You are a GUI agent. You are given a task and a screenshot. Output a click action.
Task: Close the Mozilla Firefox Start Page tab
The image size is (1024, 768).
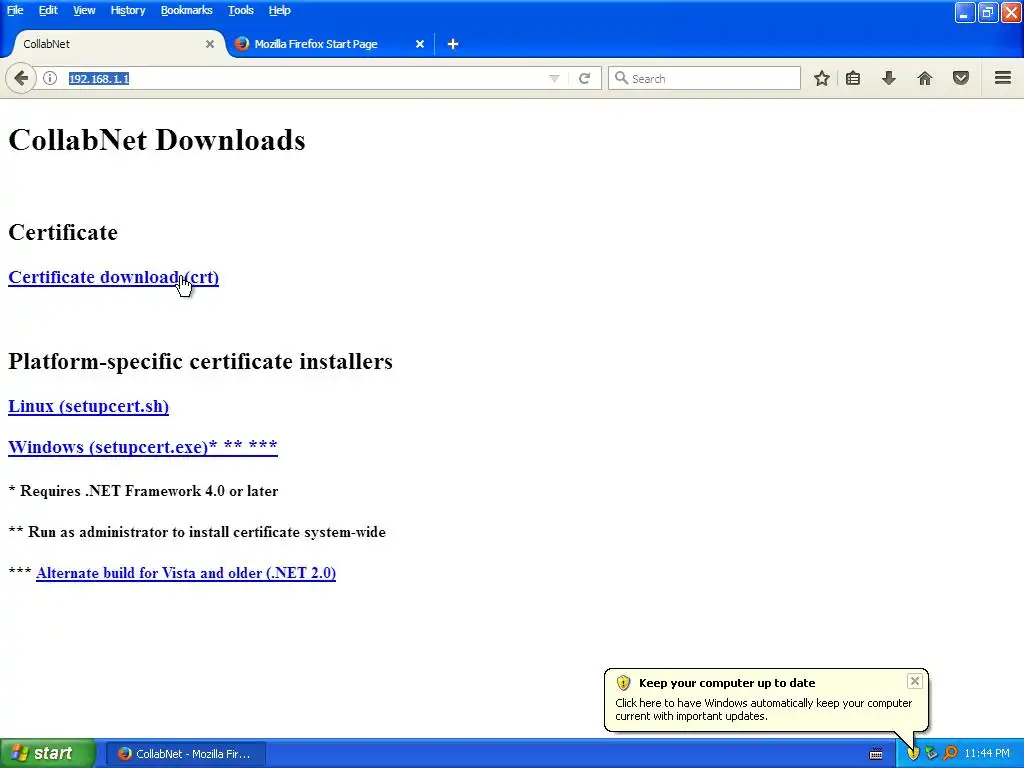pos(420,44)
